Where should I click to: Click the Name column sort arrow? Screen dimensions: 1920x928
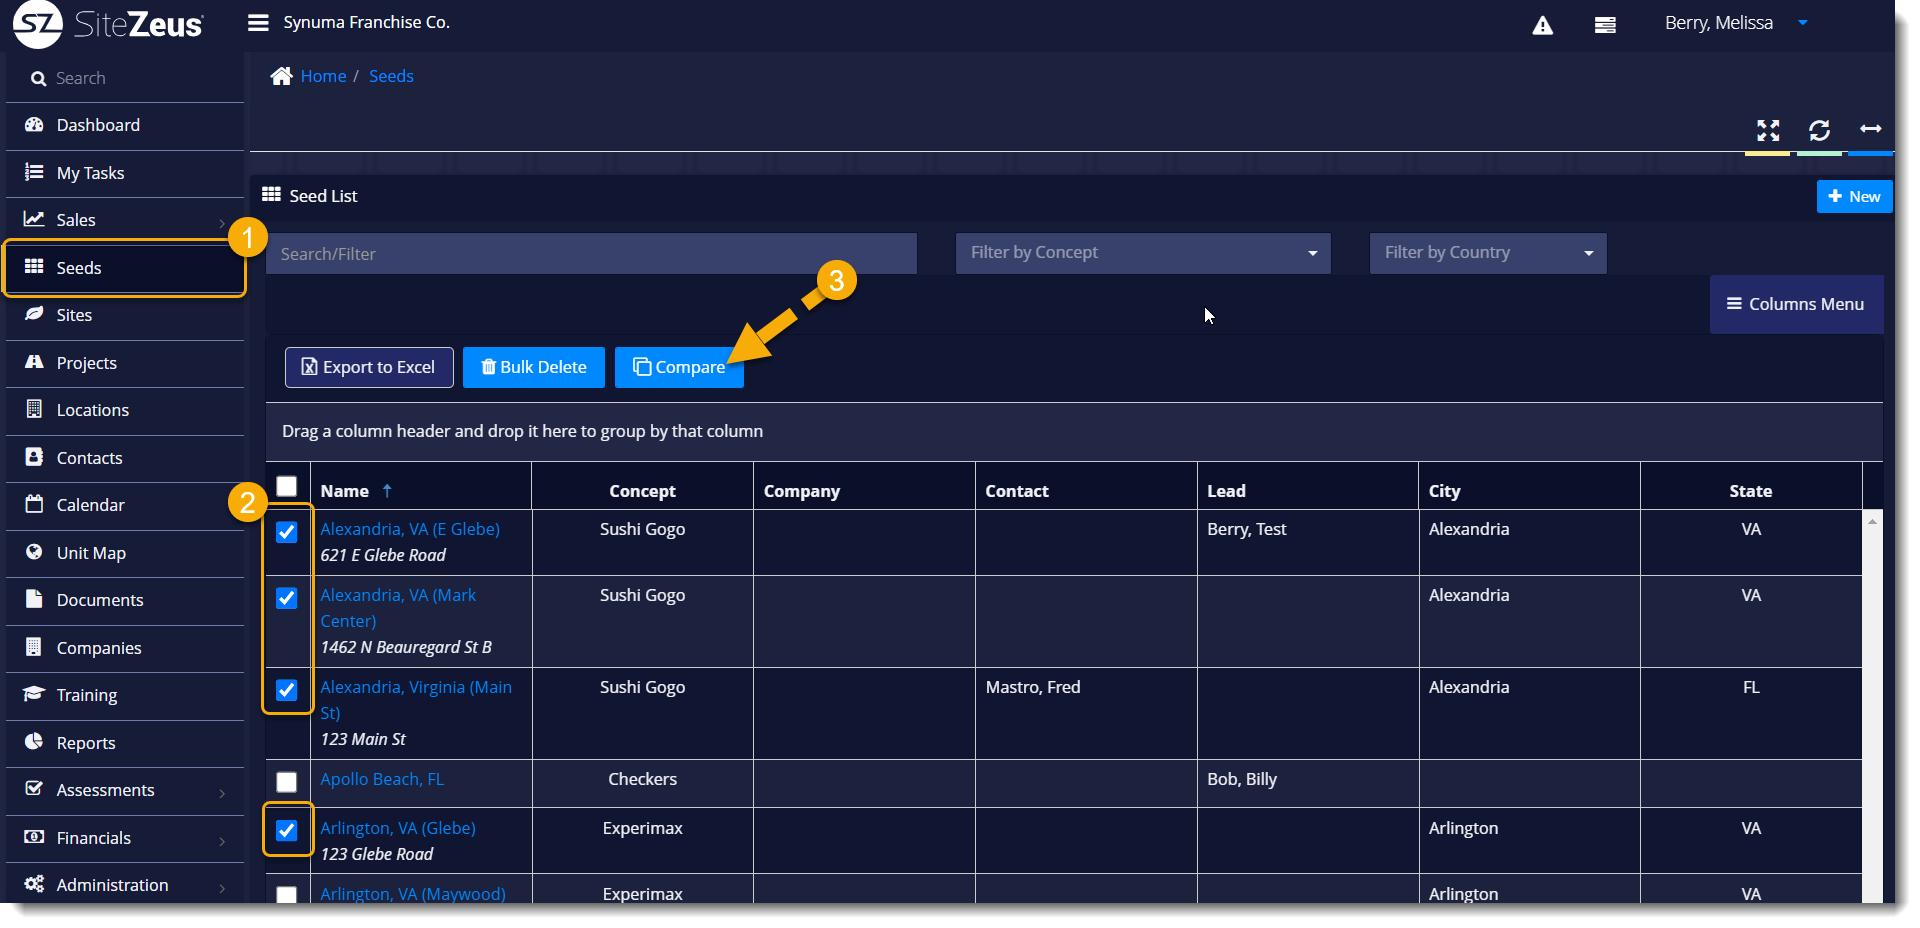click(387, 491)
